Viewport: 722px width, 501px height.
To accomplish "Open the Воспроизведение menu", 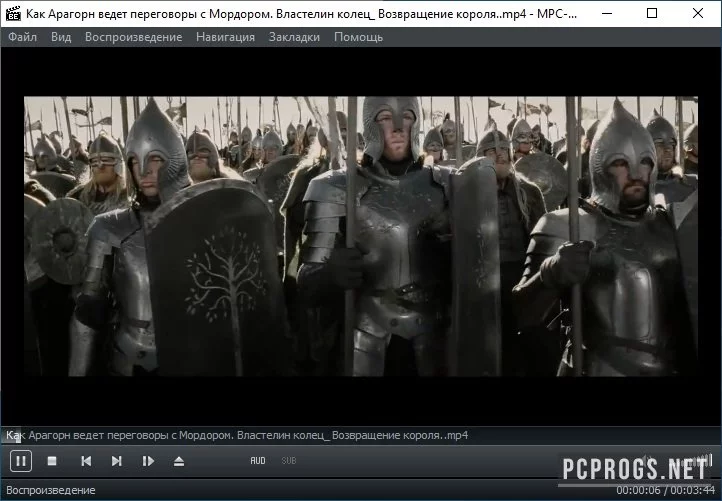I will 134,37.
